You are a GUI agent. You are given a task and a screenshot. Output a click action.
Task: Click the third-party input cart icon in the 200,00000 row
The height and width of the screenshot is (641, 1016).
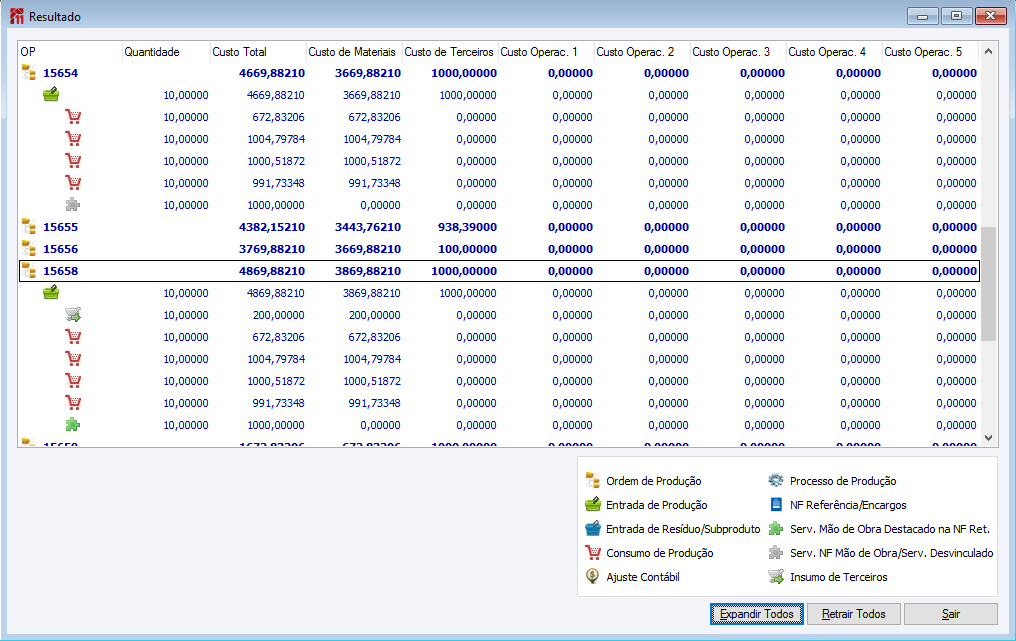pos(73,315)
